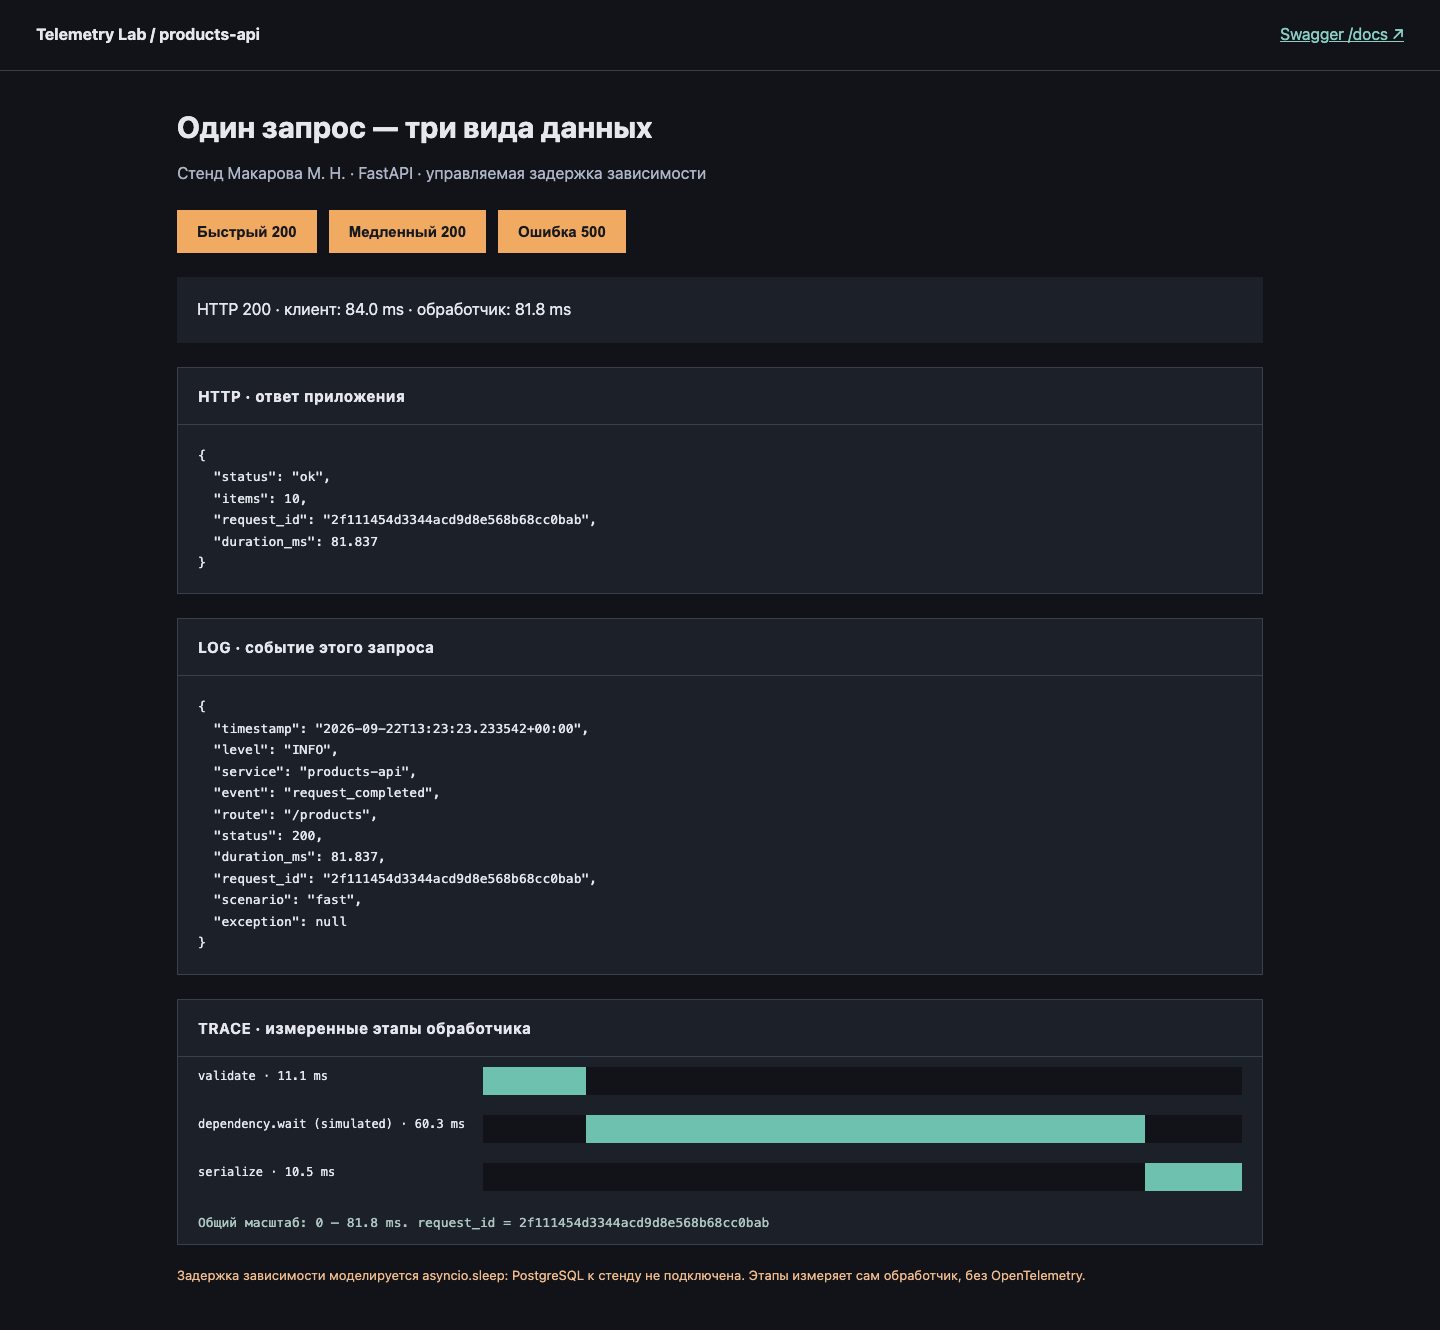Click the green serialize span bar

tap(1193, 1177)
